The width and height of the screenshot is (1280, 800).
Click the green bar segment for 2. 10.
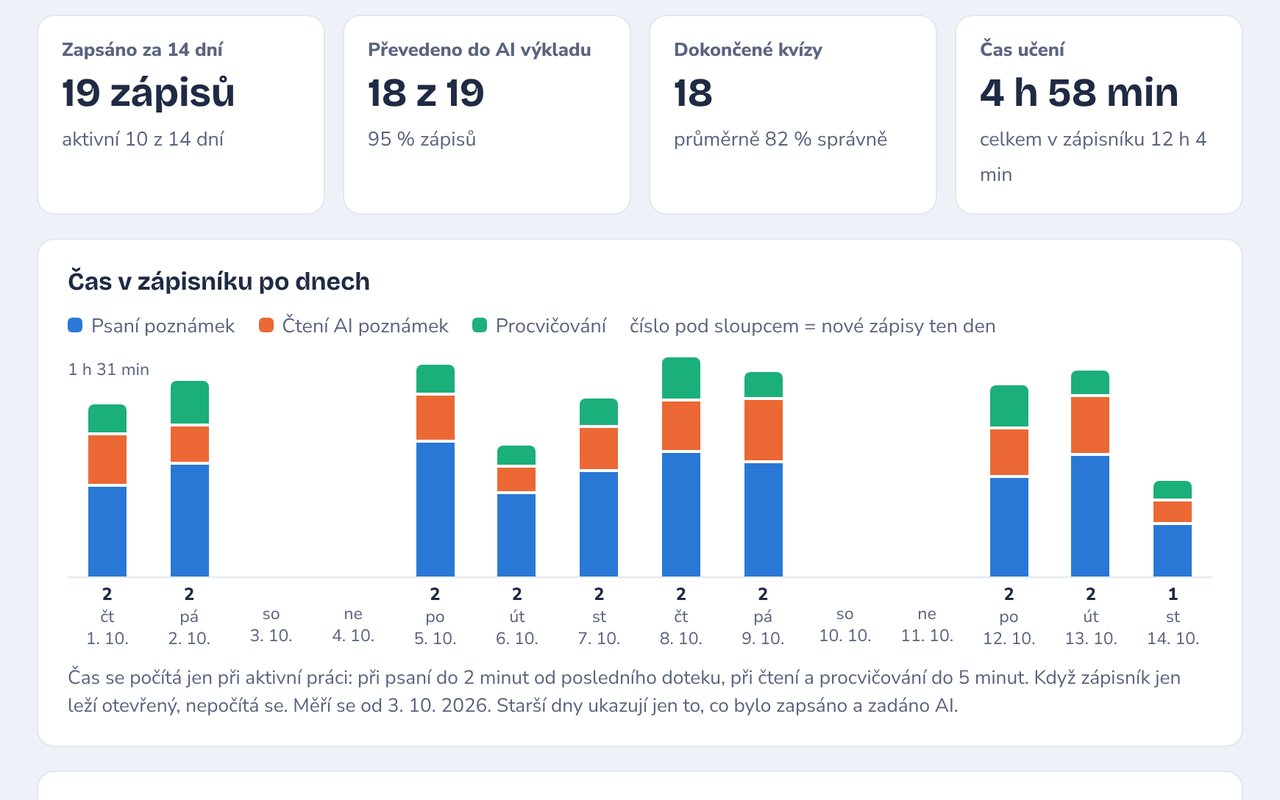(189, 402)
